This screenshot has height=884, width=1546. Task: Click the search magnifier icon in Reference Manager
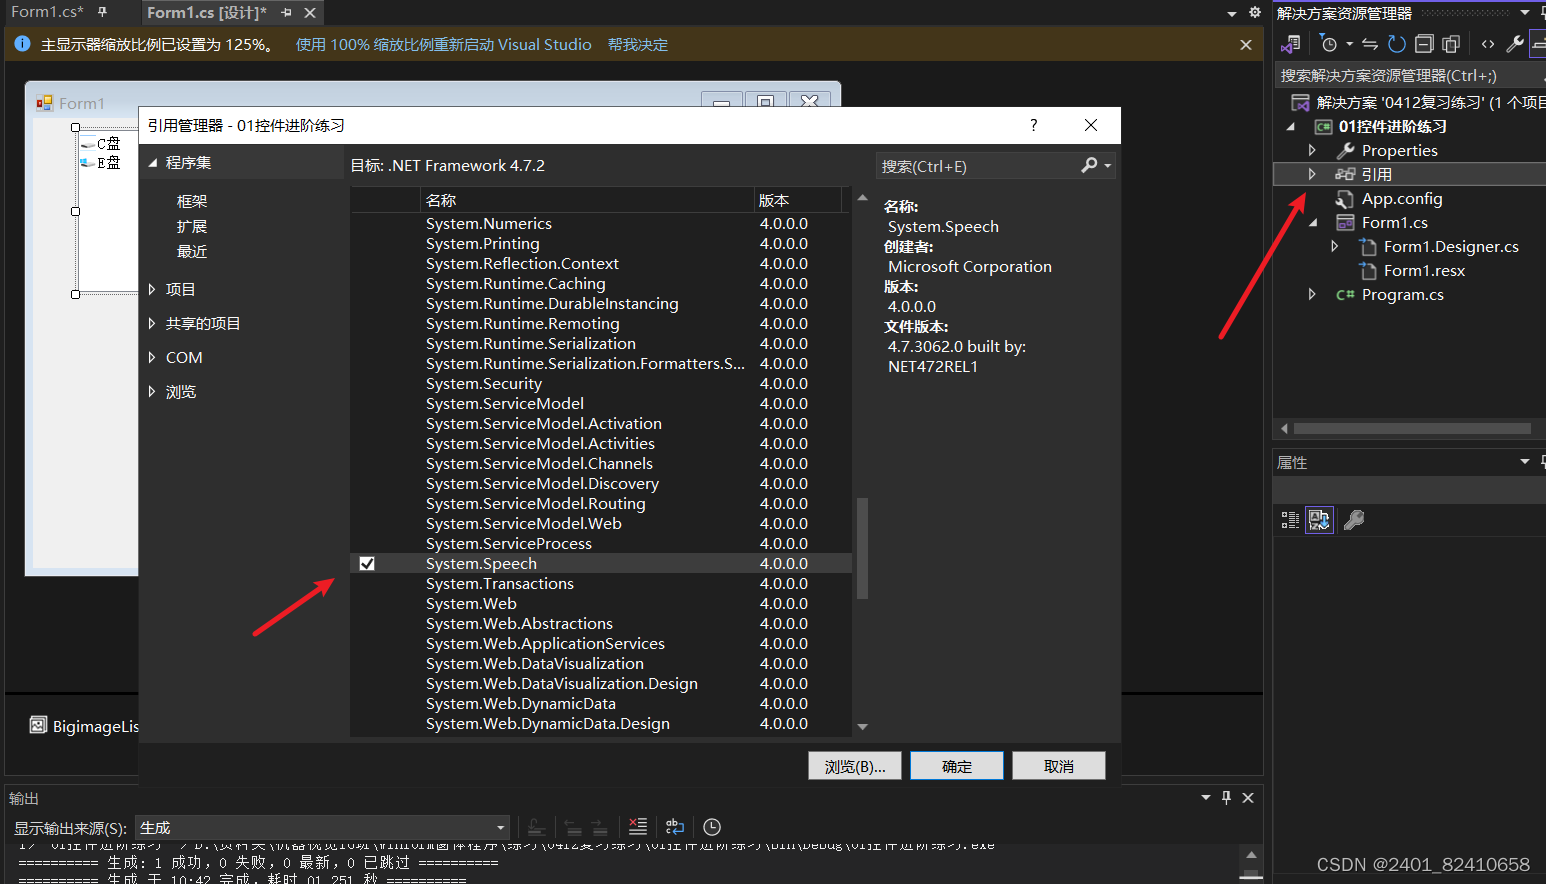coord(1089,165)
